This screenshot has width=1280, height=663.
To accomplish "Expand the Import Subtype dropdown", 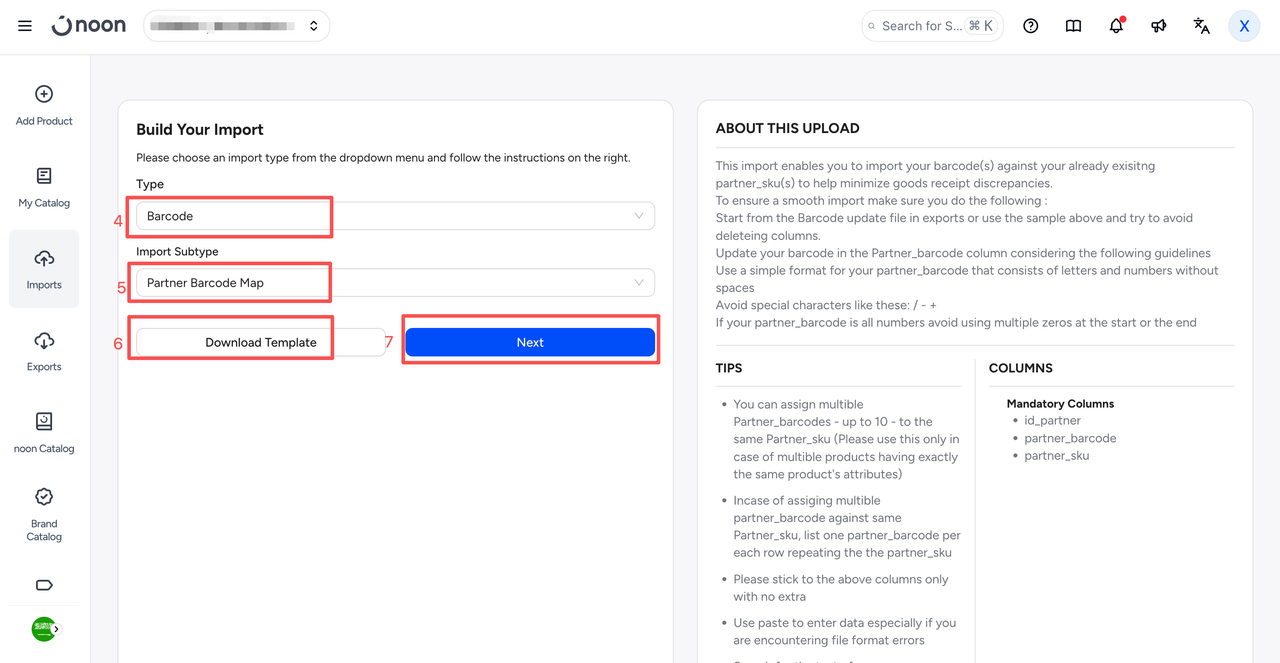I will (395, 283).
